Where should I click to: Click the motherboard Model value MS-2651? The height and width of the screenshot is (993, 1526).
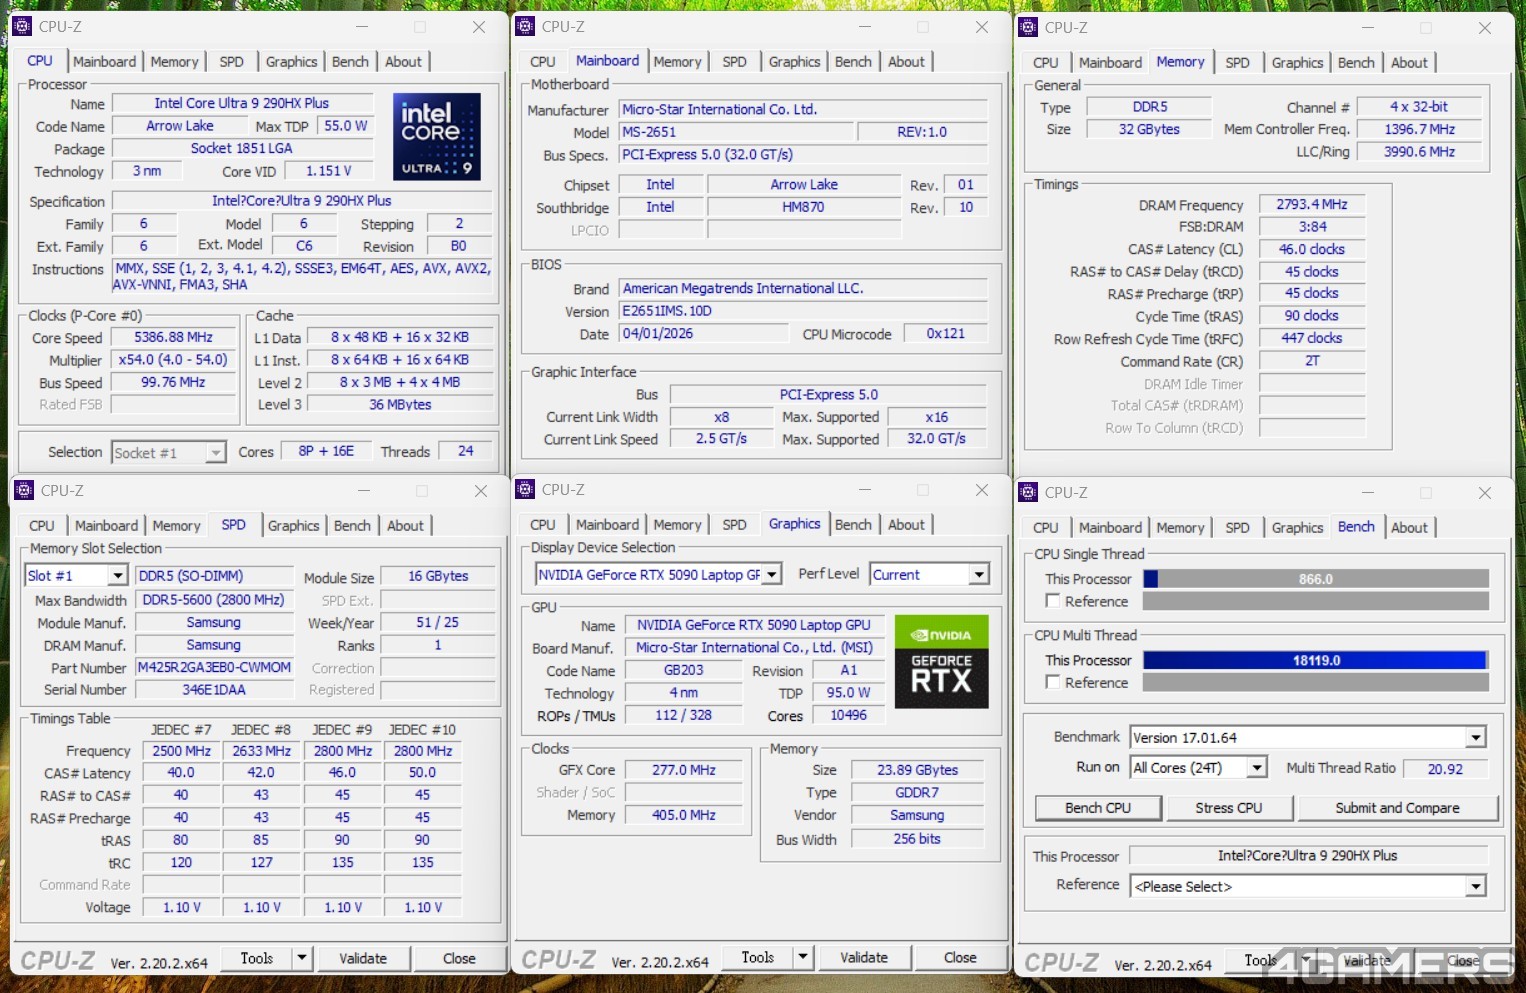[737, 132]
